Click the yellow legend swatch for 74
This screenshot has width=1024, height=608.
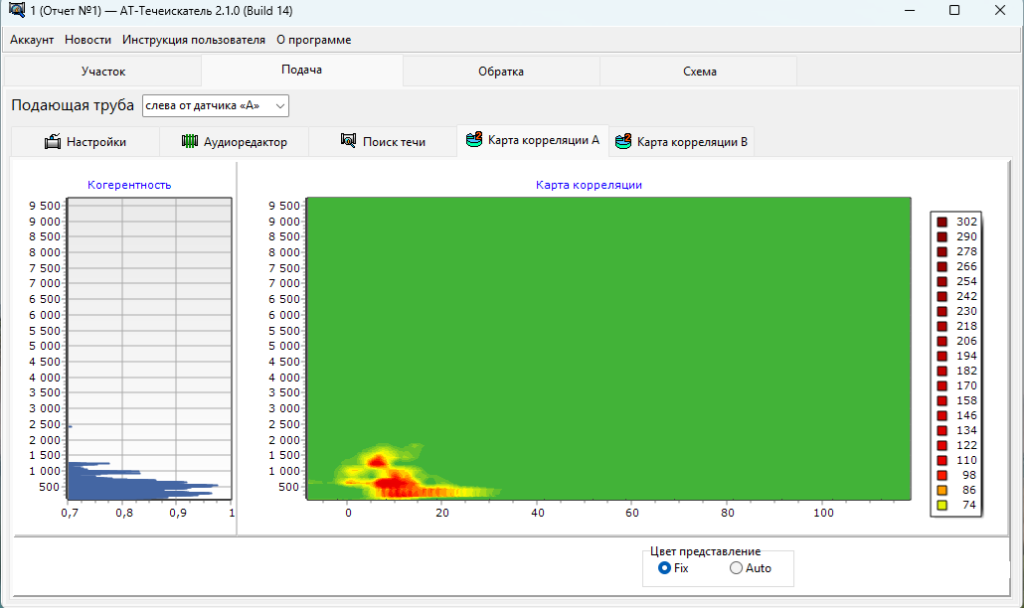(x=941, y=506)
